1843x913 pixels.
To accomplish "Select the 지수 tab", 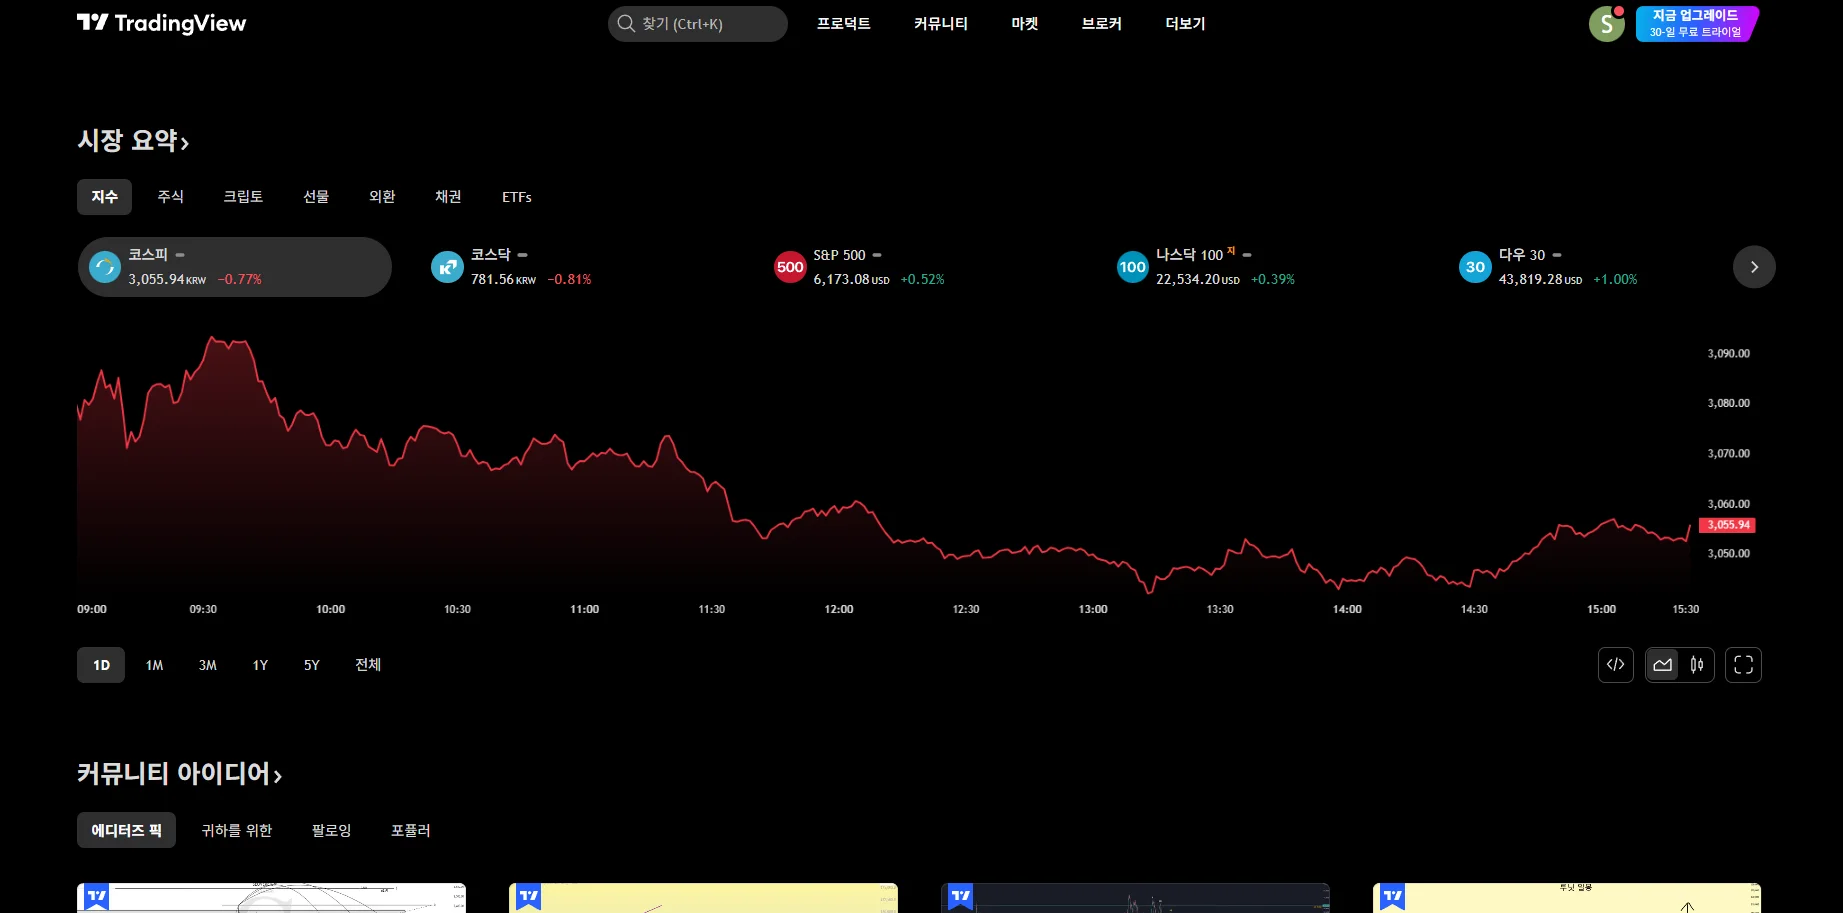I will (x=105, y=197).
